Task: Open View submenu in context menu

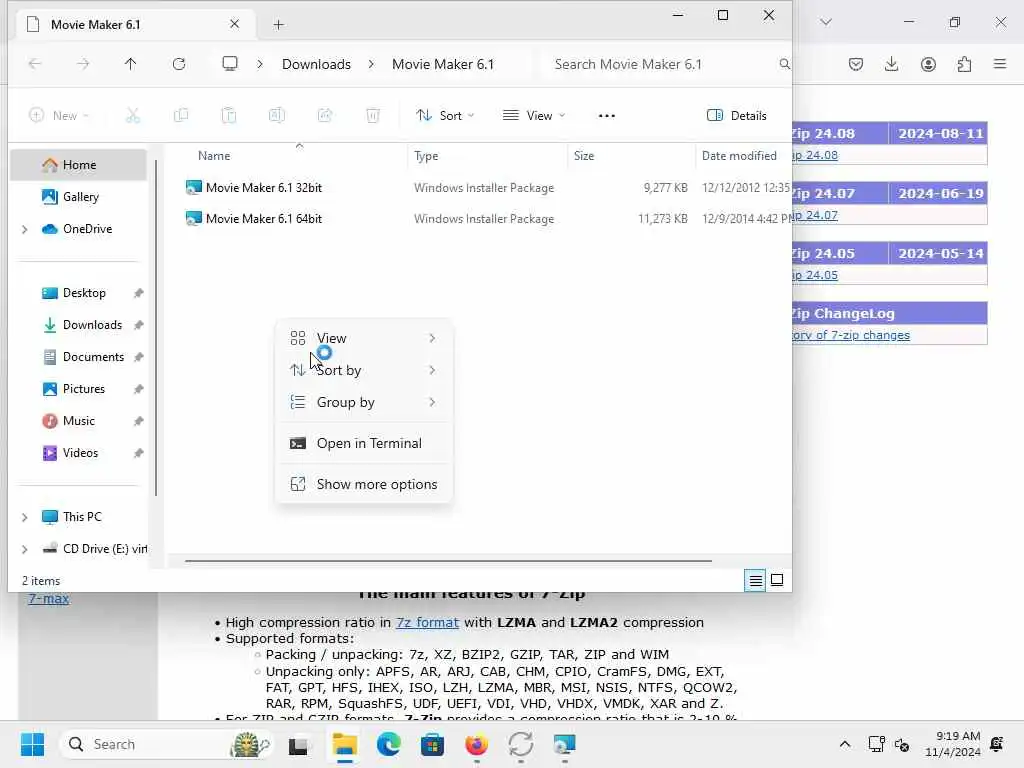Action: (364, 338)
